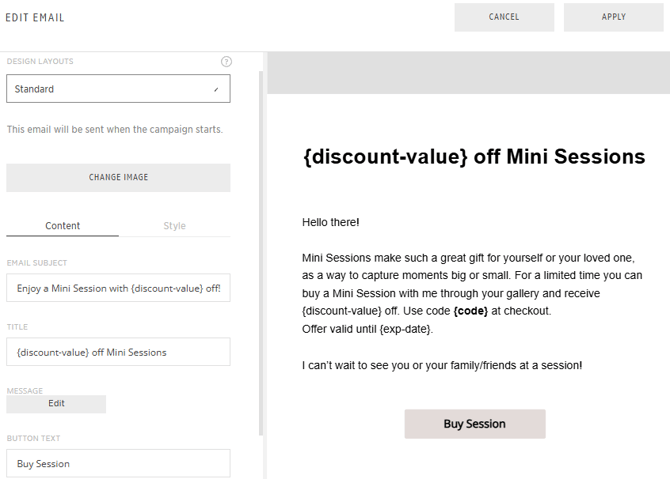Click the bold {code} placeholder in preview
Viewport: 670px width, 479px height.
point(470,311)
